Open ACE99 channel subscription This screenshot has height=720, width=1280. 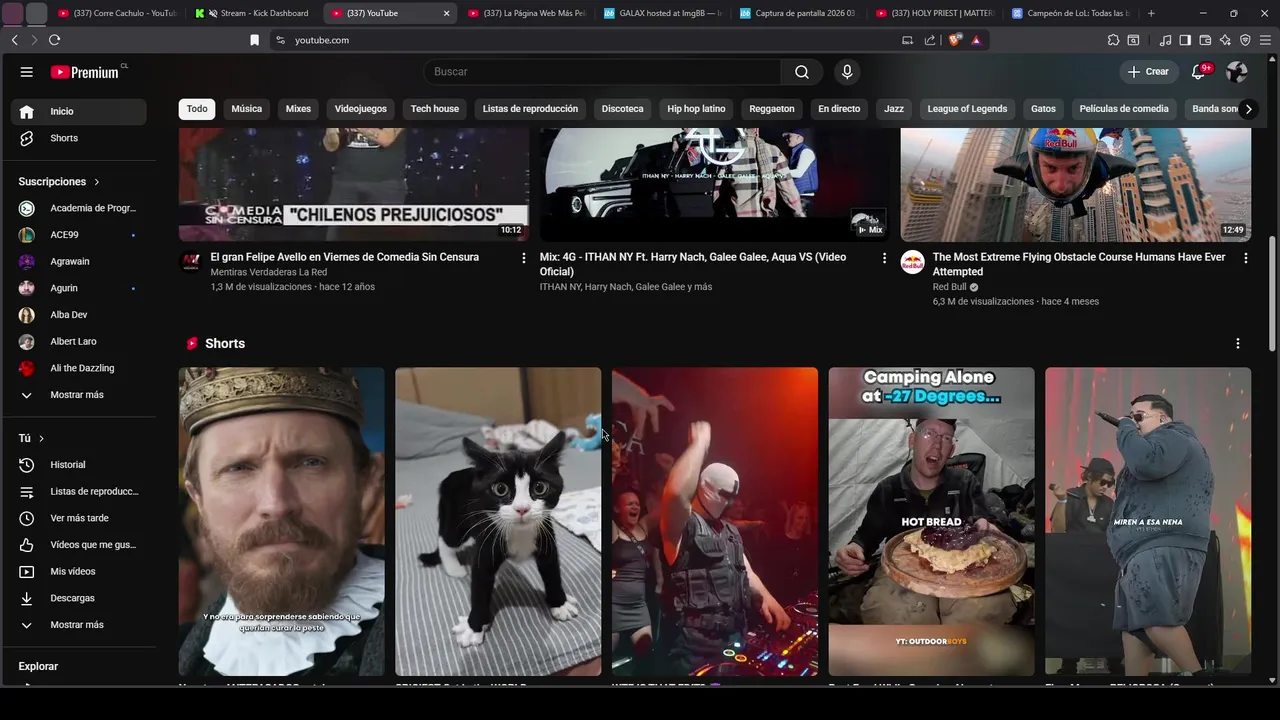tap(80, 235)
